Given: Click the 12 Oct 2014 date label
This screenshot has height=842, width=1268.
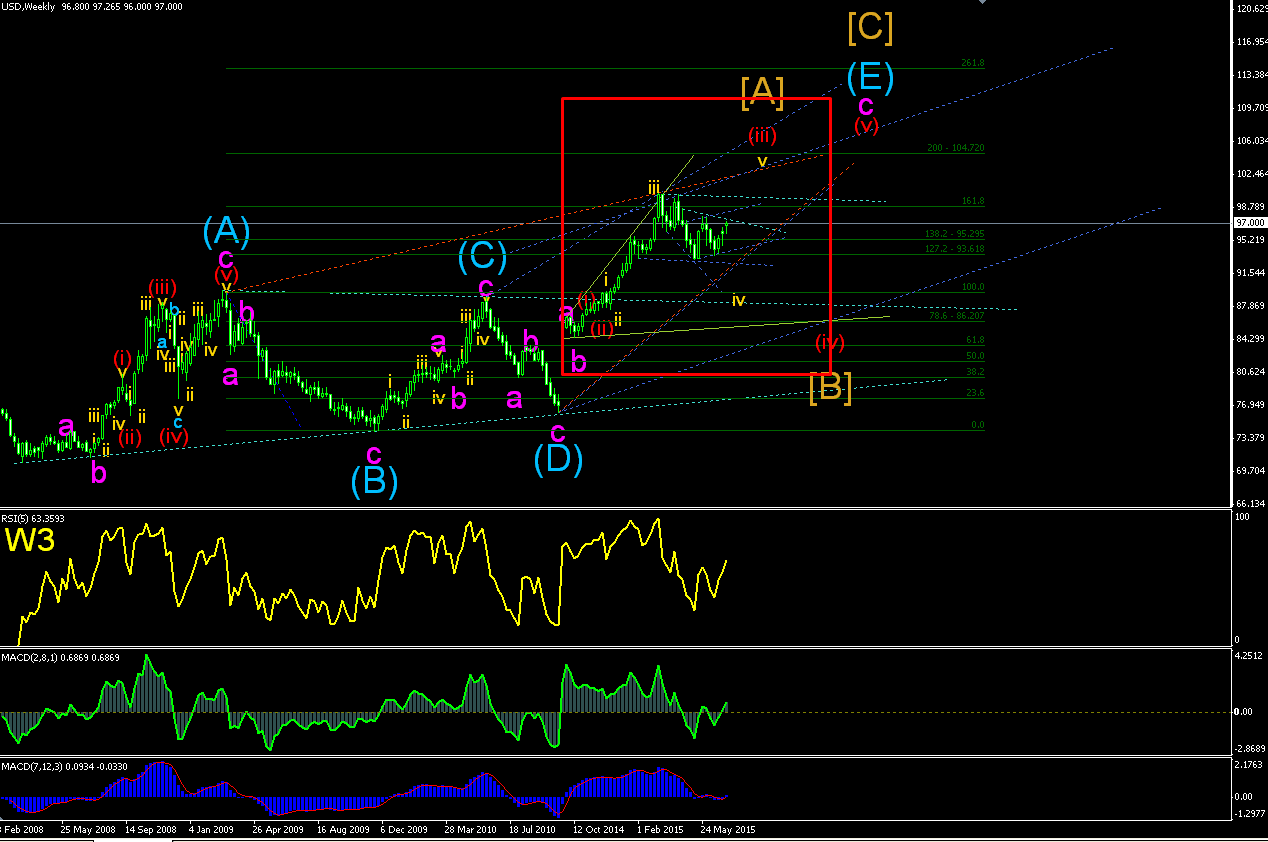Looking at the screenshot, I should (x=598, y=829).
